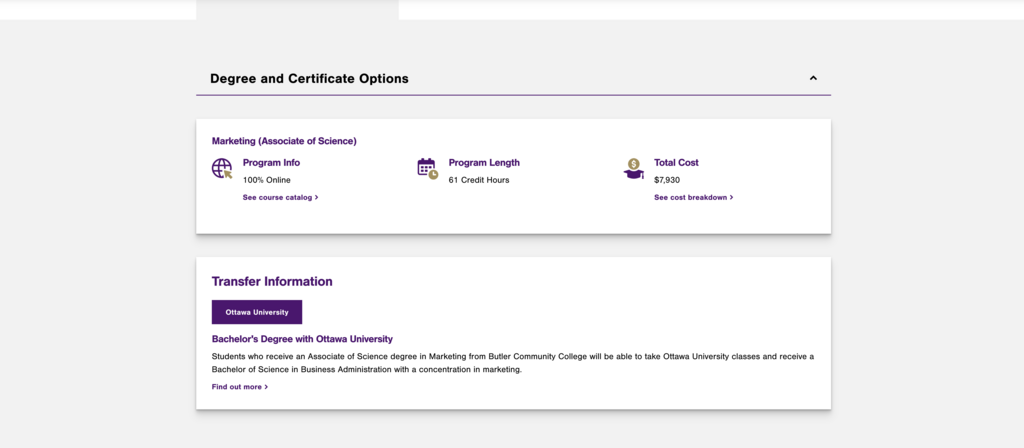The height and width of the screenshot is (448, 1024).
Task: Click the $7,930 cost amount
Action: [667, 180]
